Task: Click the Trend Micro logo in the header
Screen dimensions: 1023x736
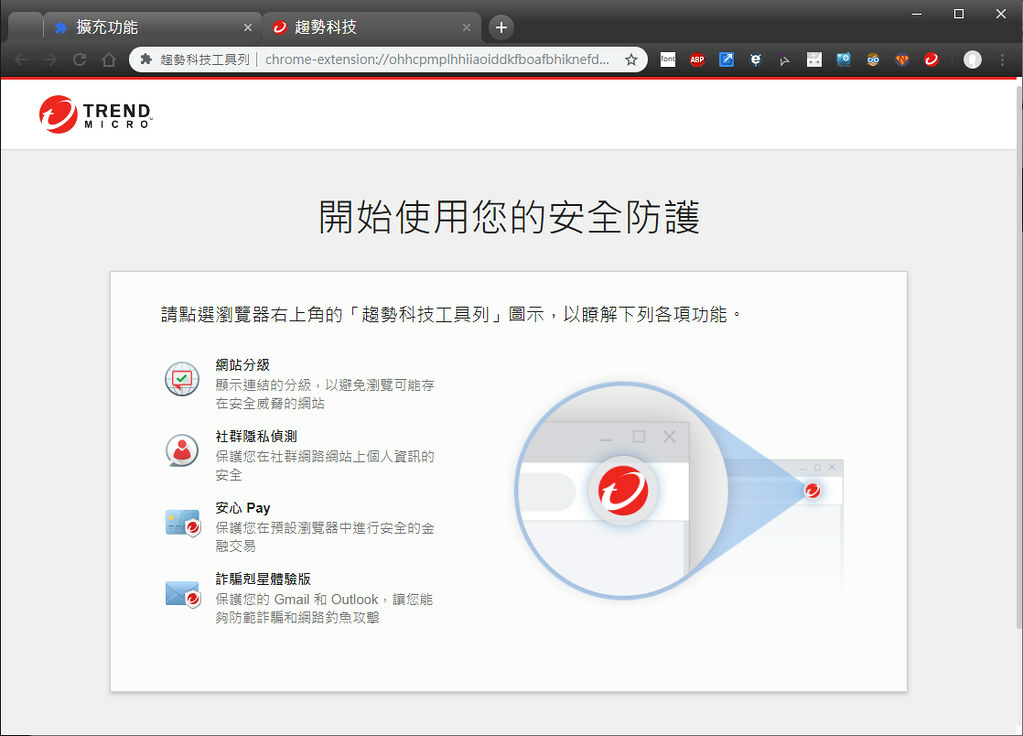Action: 95,115
